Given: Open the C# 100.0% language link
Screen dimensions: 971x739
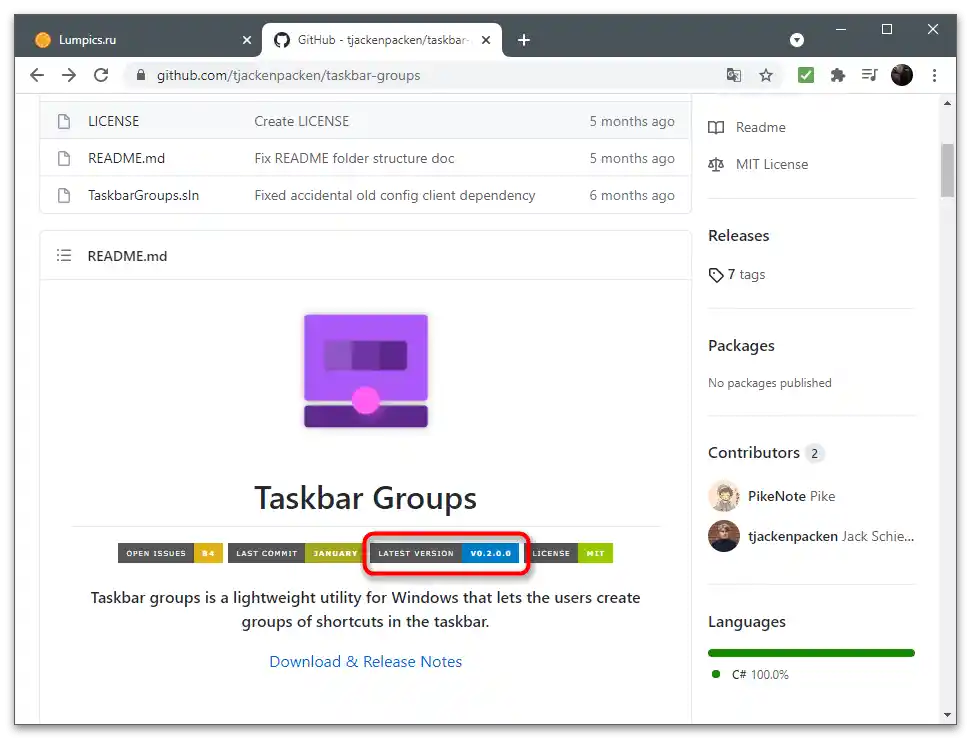Looking at the screenshot, I should pos(760,675).
